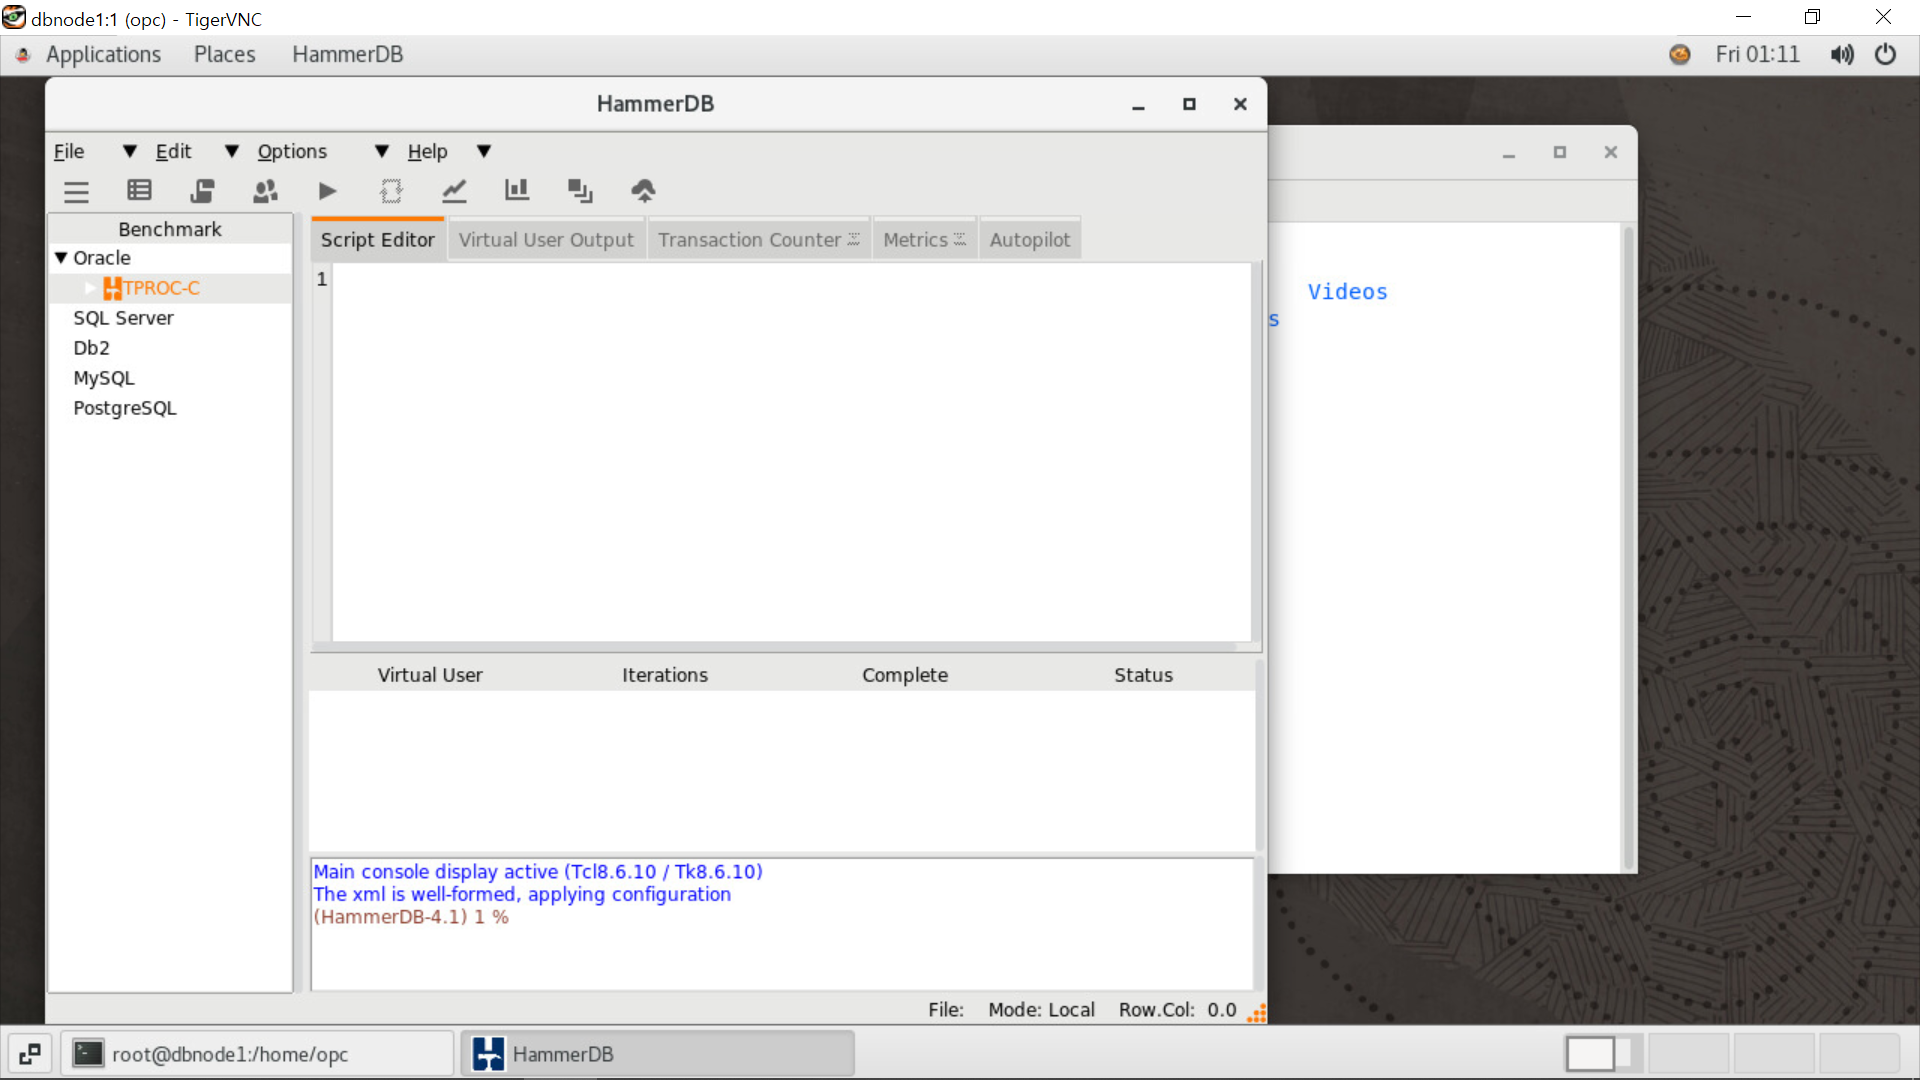Select the first workspace switcher box
The width and height of the screenshot is (1920, 1080).
pyautogui.click(x=1604, y=1054)
